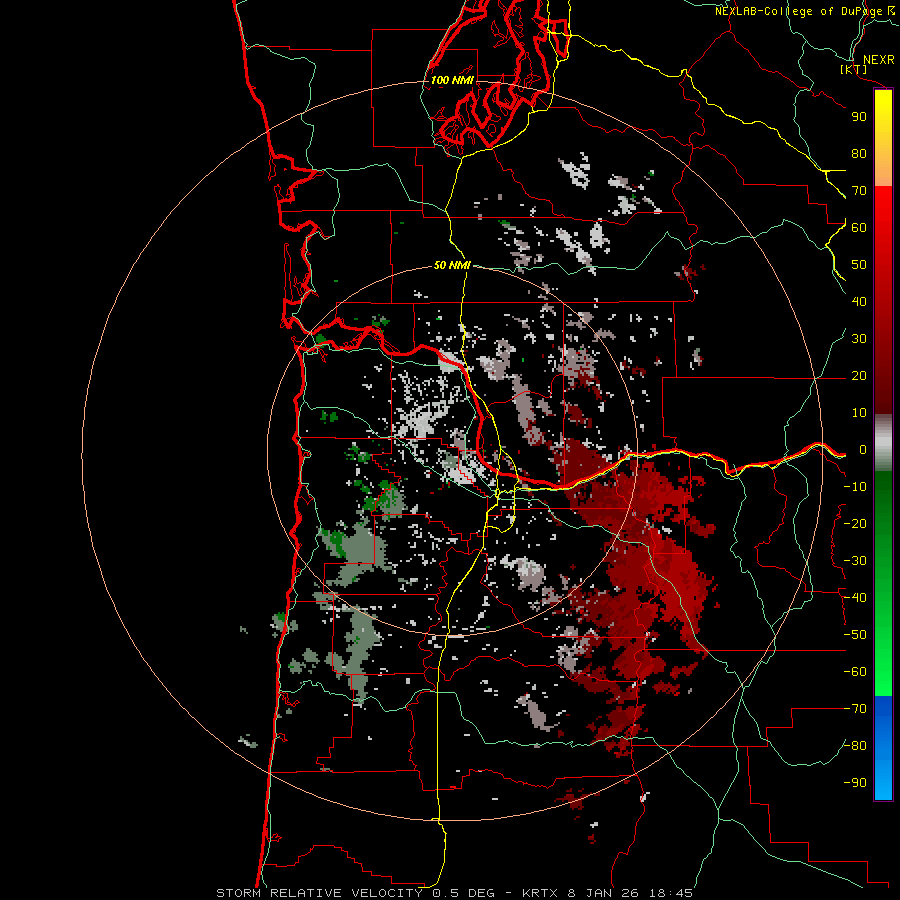
Task: Click the 0 value on the velocity scale
Action: point(863,450)
